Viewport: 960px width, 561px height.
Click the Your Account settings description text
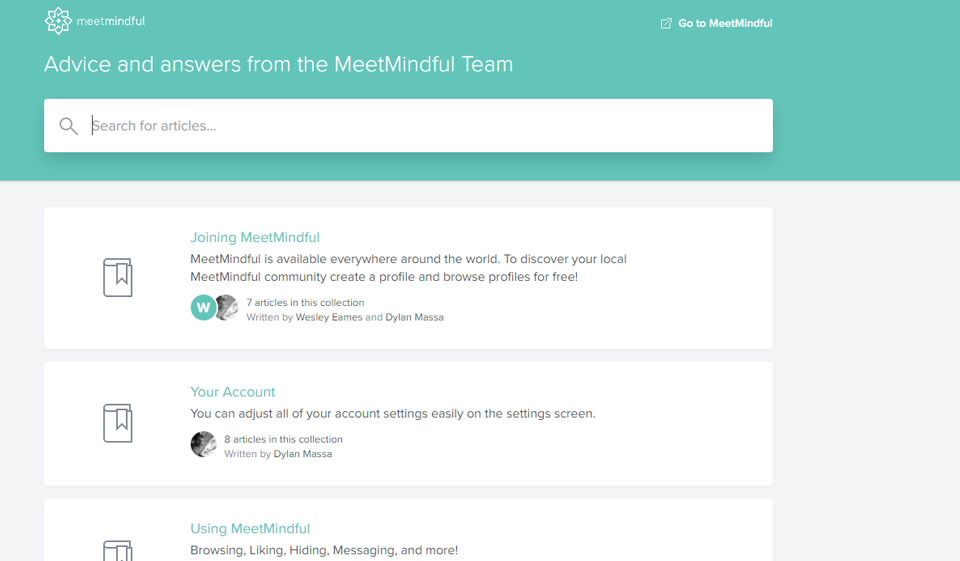click(x=393, y=414)
